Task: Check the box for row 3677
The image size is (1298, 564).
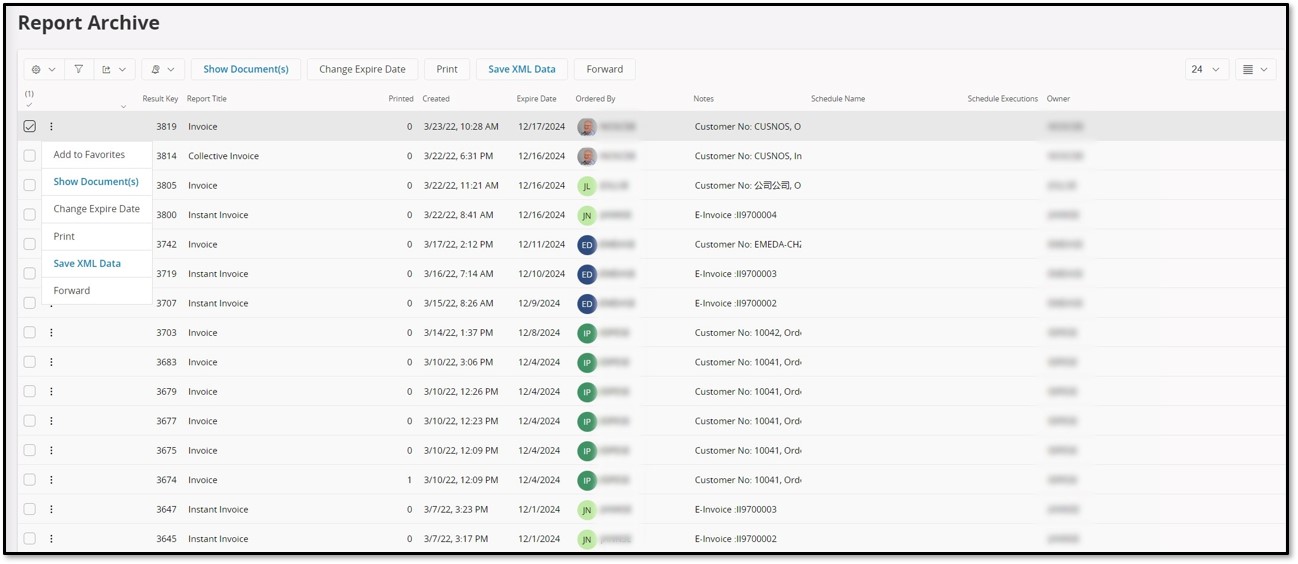Action: tap(30, 421)
